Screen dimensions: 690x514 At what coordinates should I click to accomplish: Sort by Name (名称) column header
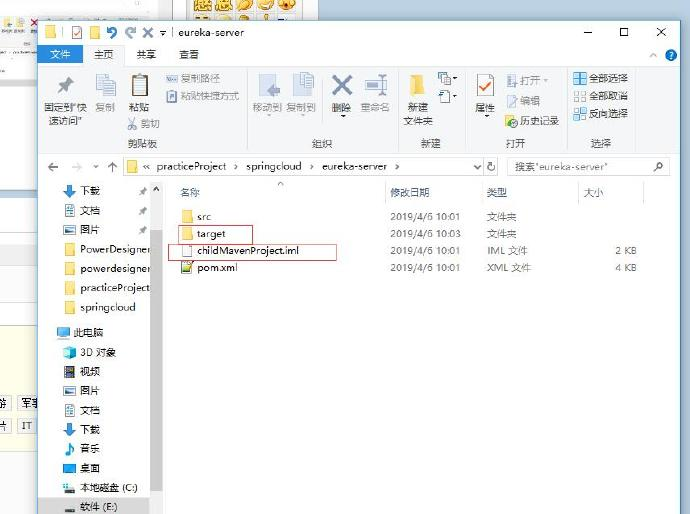pyautogui.click(x=190, y=192)
